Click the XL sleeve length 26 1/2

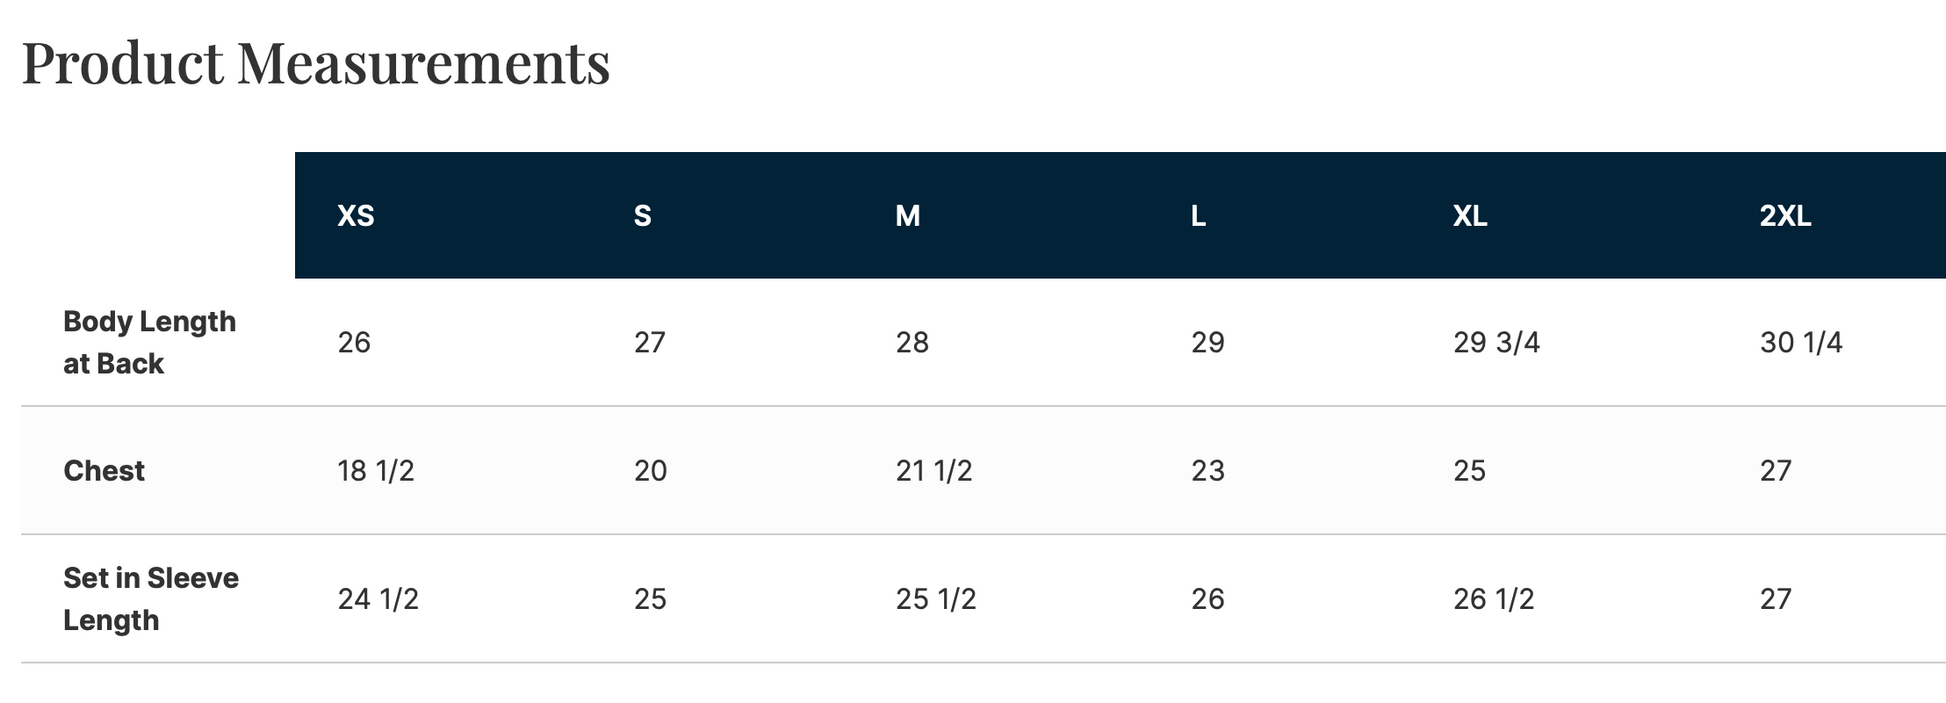coord(1493,599)
